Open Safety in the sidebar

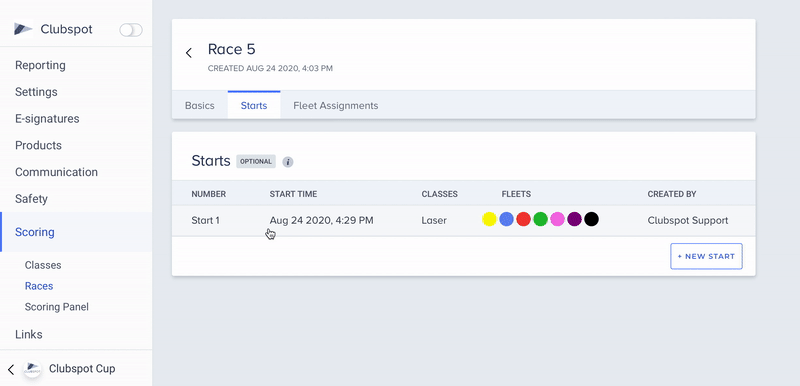31,199
